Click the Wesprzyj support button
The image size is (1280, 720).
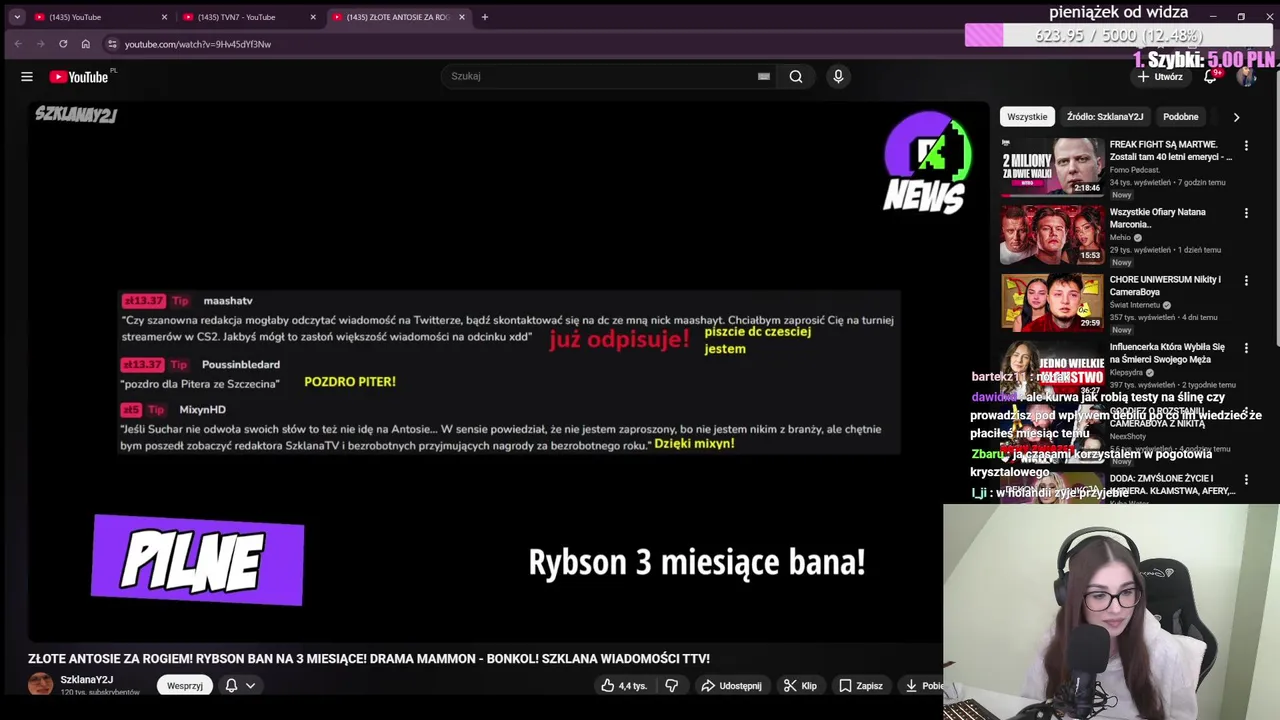click(x=185, y=686)
